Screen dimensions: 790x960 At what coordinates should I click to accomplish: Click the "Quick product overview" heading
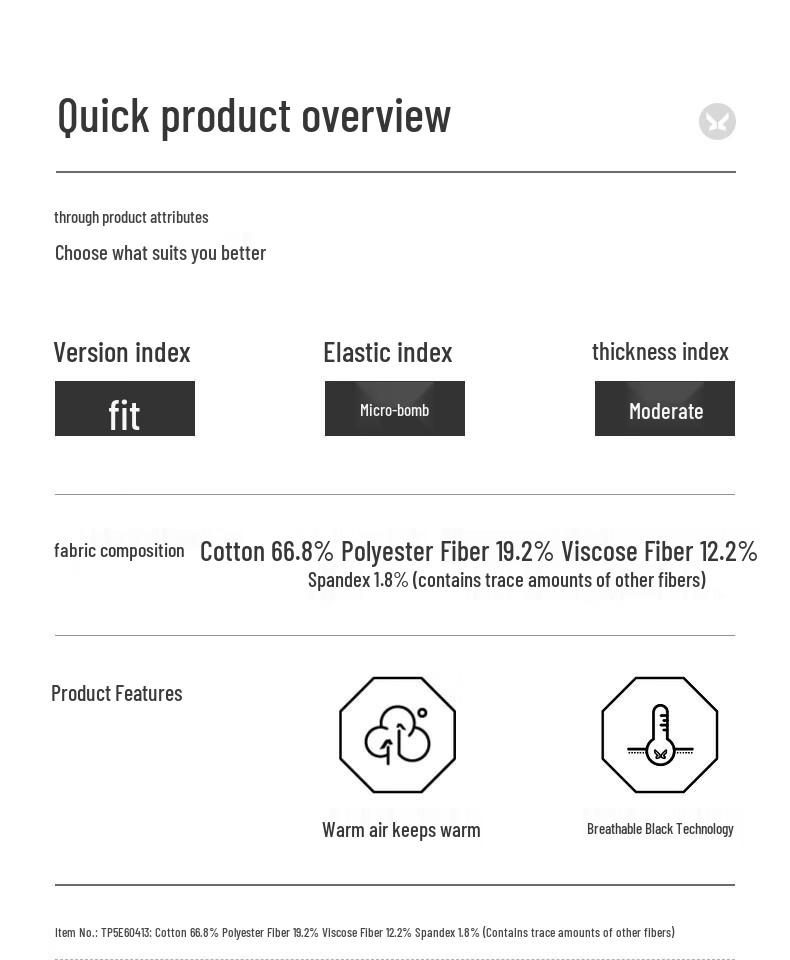pos(254,116)
